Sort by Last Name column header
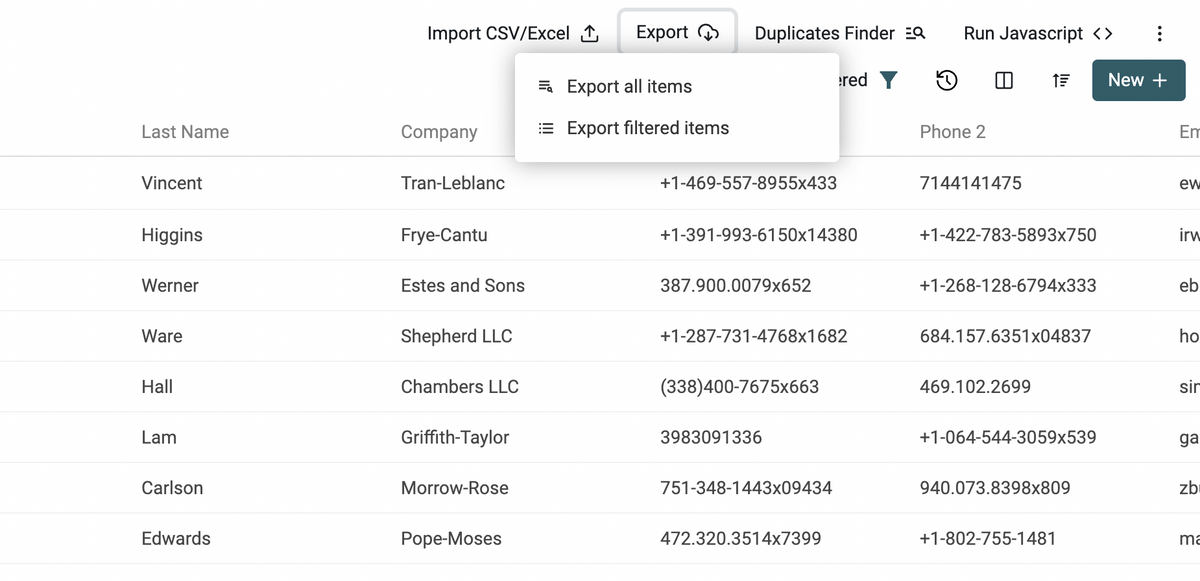The image size is (1200, 581). 185,132
